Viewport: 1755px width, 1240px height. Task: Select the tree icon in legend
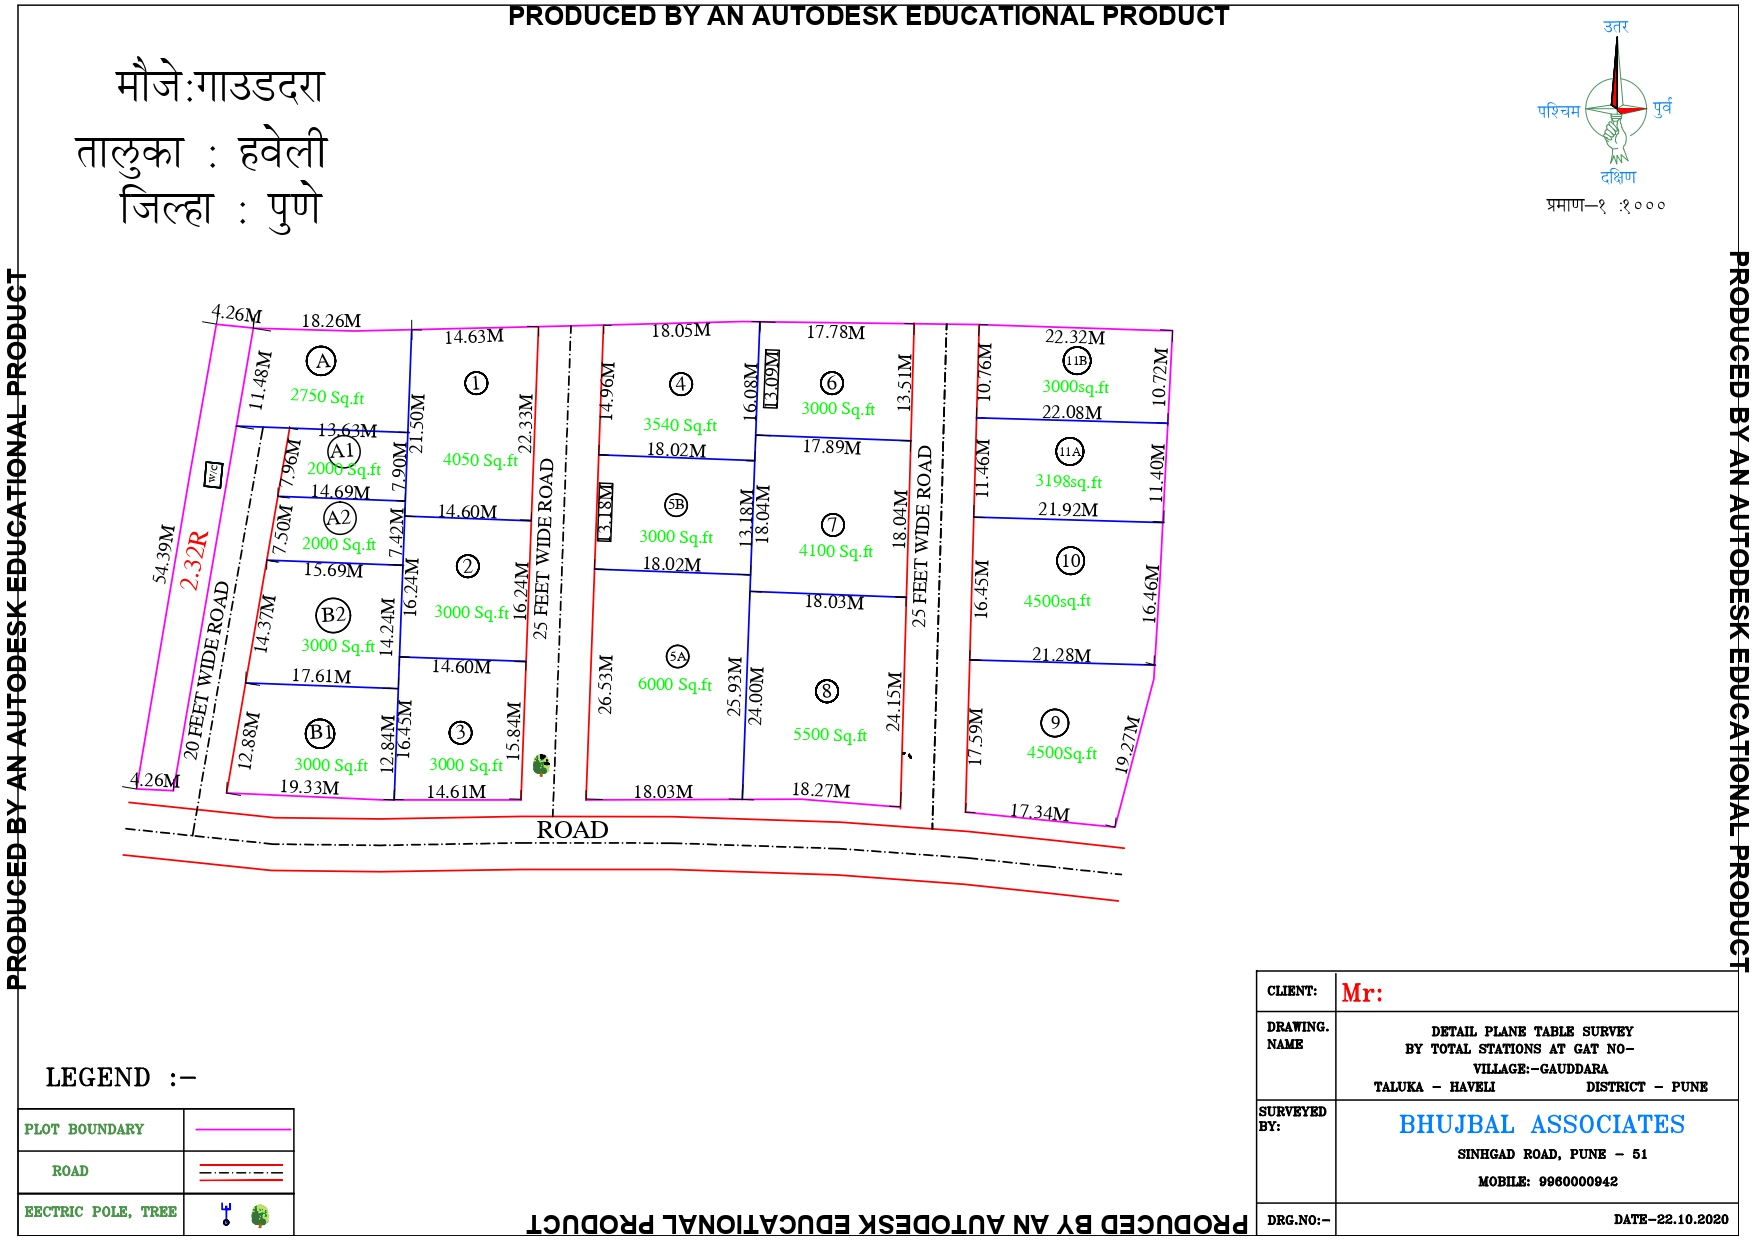(x=260, y=1216)
